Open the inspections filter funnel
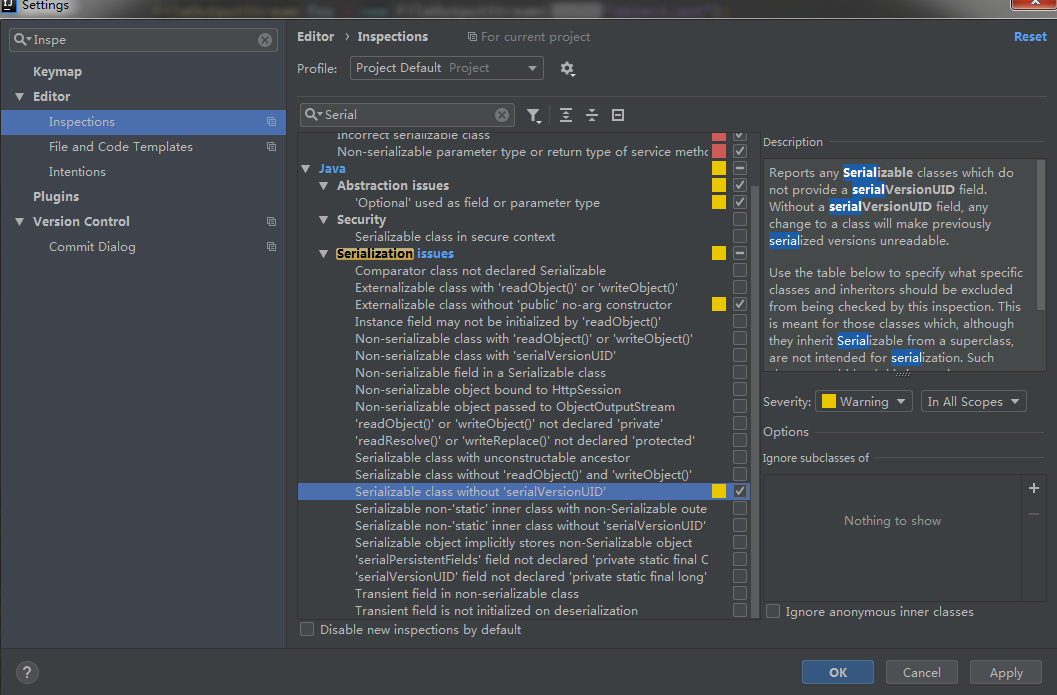 pos(534,115)
